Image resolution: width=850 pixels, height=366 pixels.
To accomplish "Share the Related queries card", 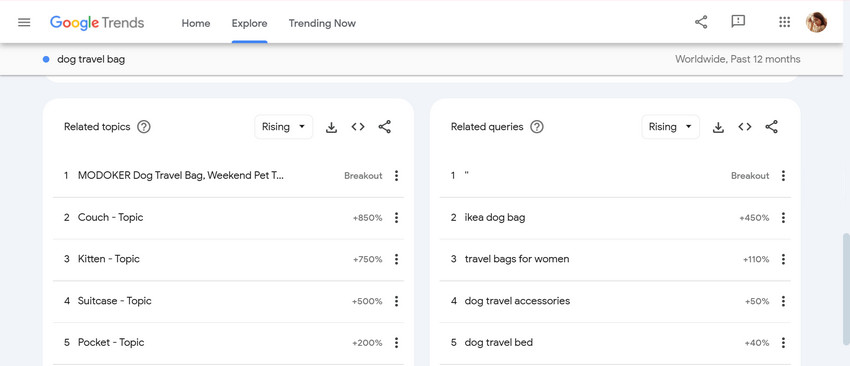I will (771, 127).
